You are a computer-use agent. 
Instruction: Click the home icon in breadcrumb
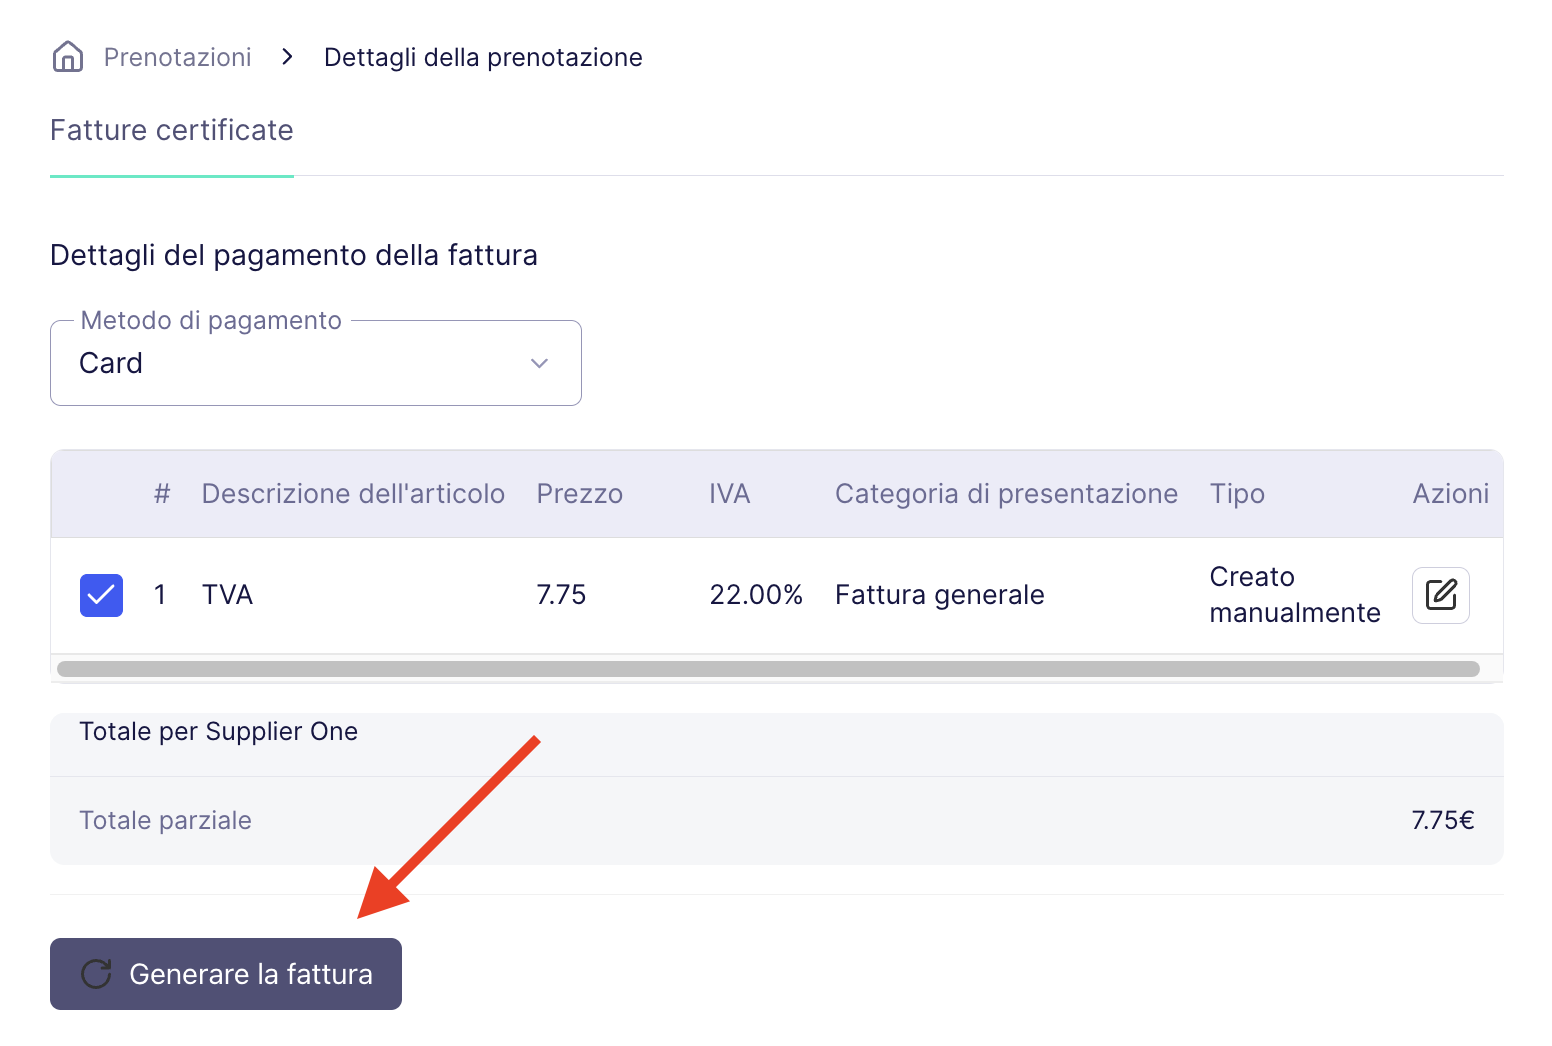[68, 57]
